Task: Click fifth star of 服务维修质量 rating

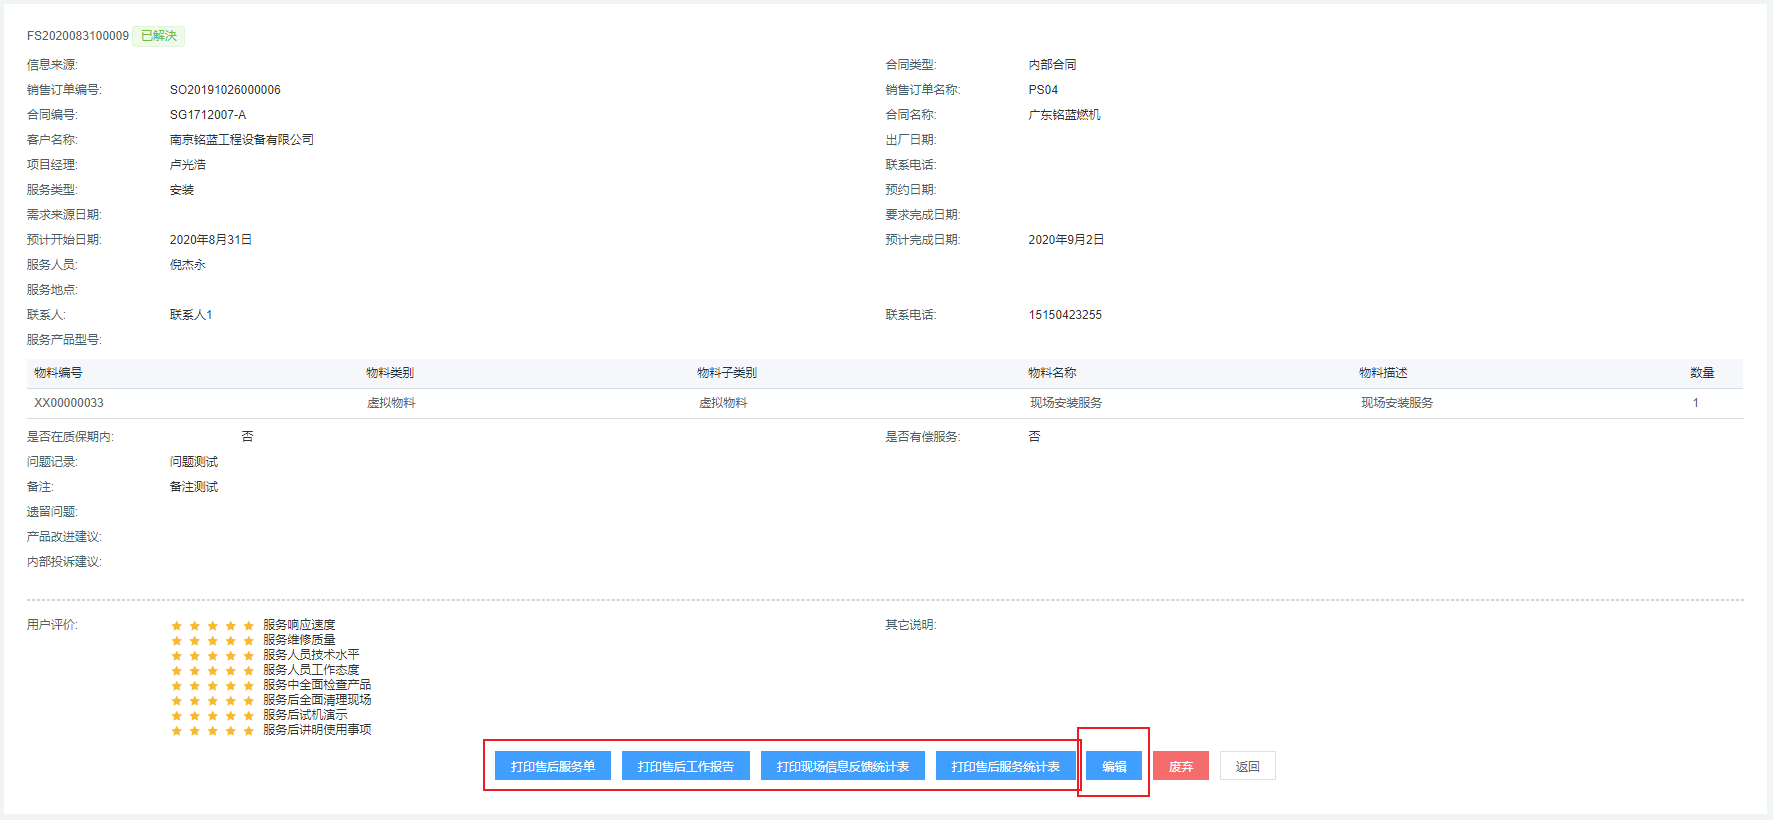Action: [x=249, y=641]
